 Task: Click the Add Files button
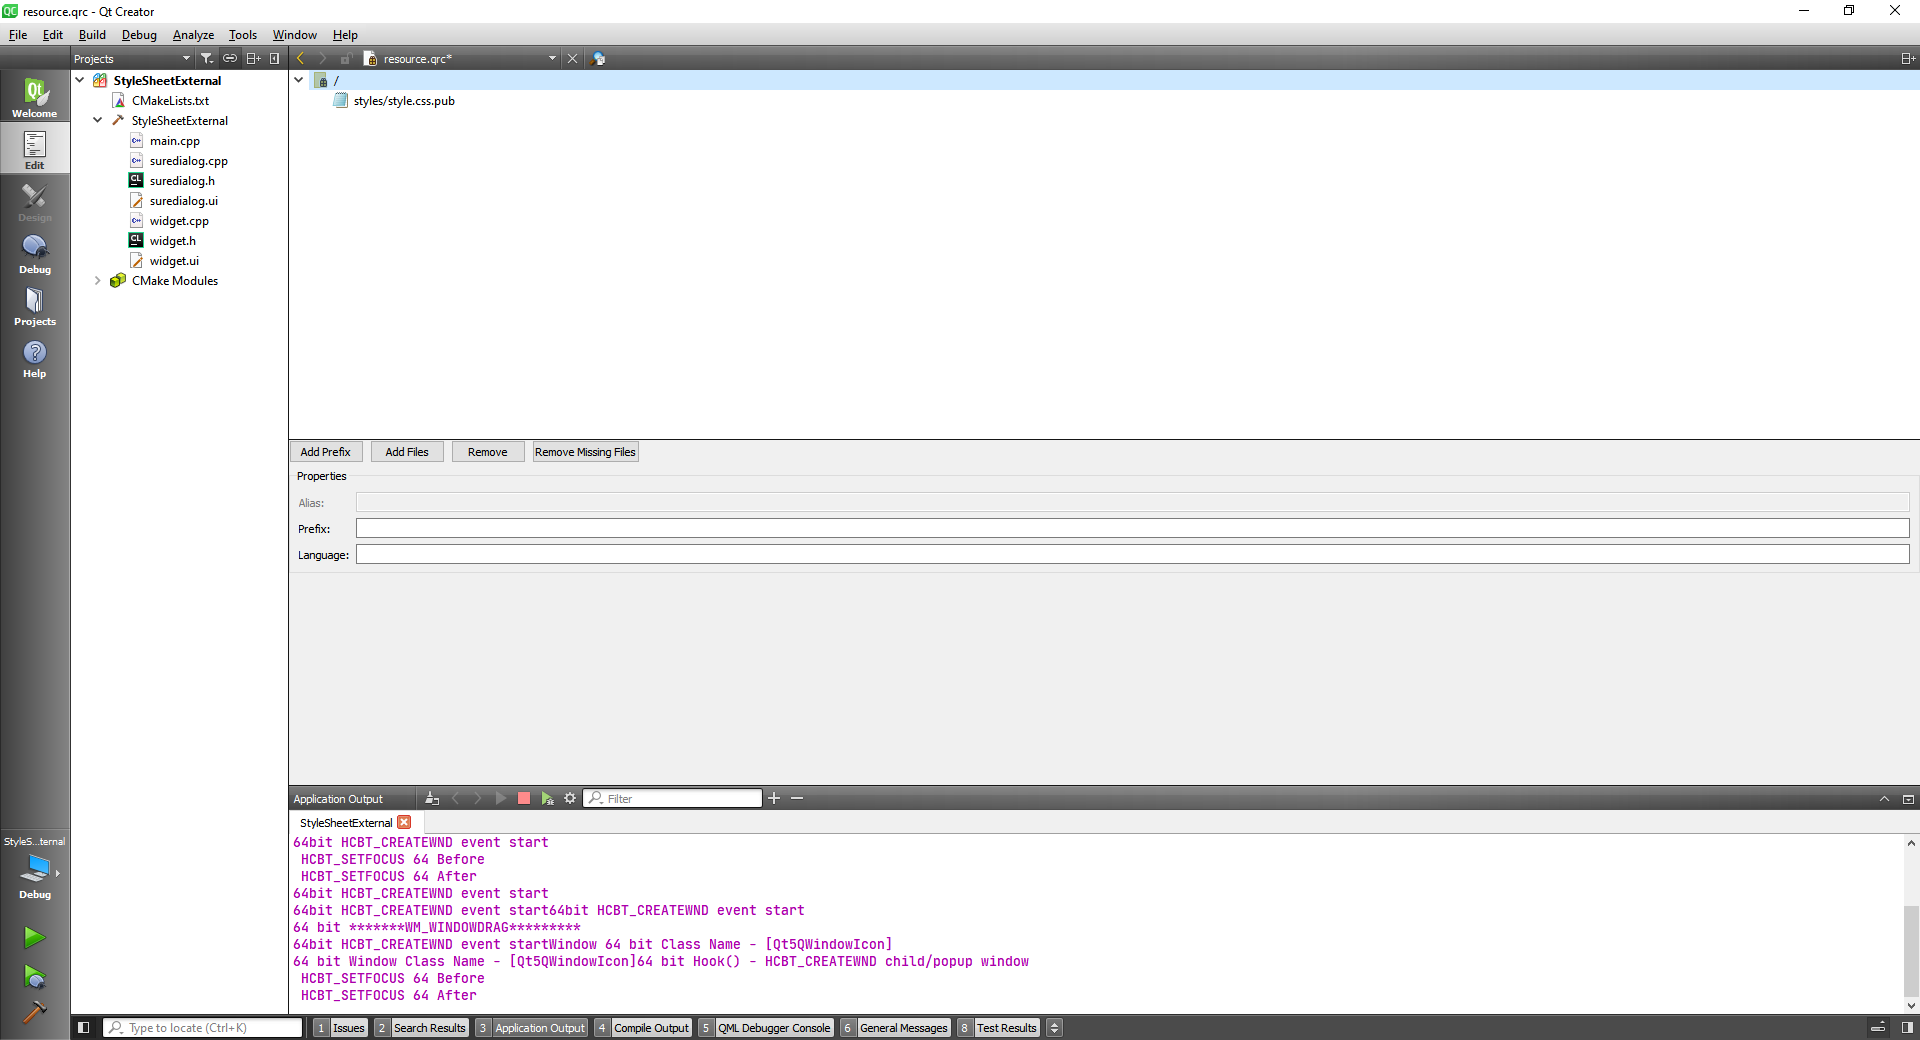click(407, 452)
